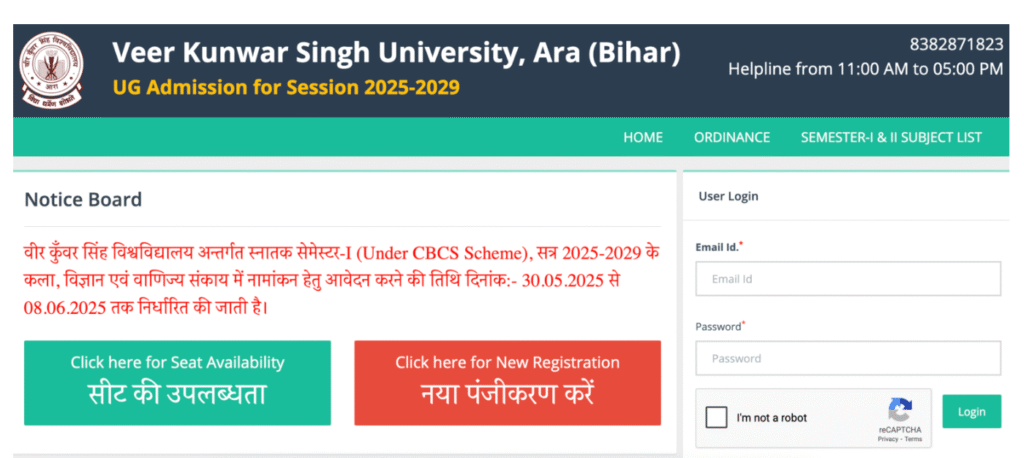Image resolution: width=1024 pixels, height=458 pixels.
Task: Click the helpline number 8382871823
Action: pyautogui.click(x=956, y=44)
